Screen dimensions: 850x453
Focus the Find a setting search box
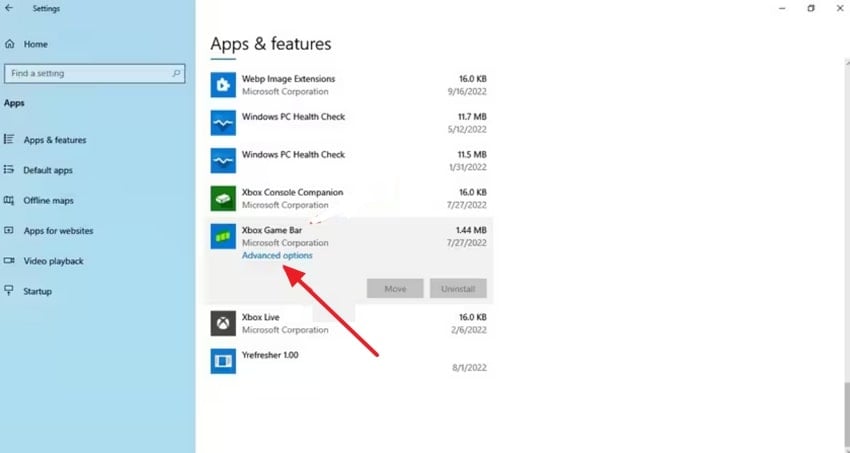(x=94, y=73)
